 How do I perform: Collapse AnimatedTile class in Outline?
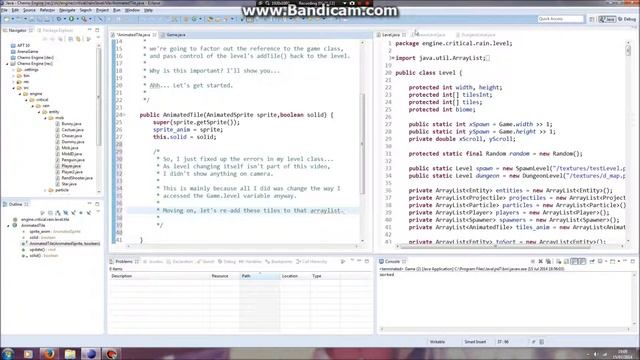8,225
